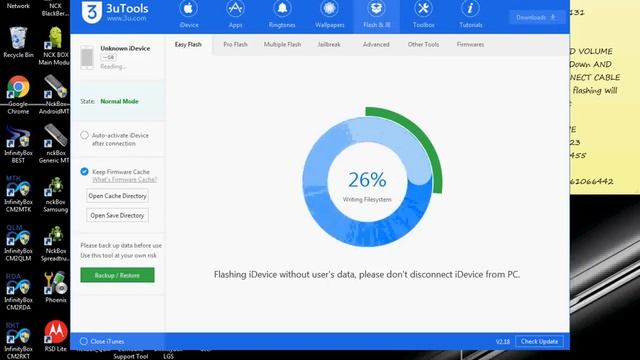Click the 3uTools logo
This screenshot has width=640, height=360.
click(115, 12)
